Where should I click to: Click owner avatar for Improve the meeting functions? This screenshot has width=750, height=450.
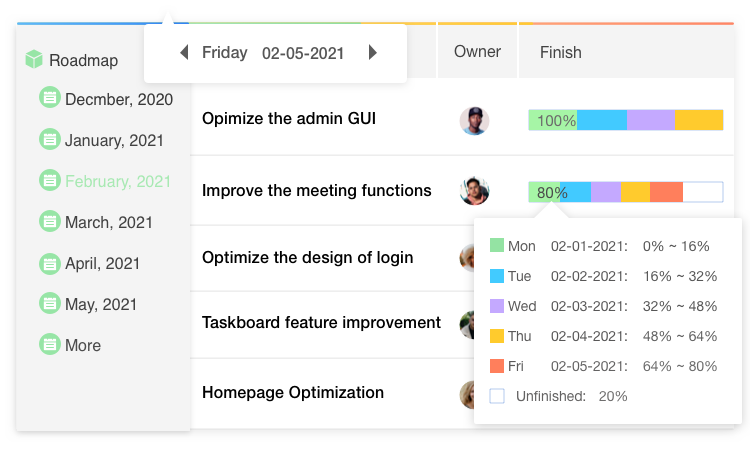click(474, 191)
